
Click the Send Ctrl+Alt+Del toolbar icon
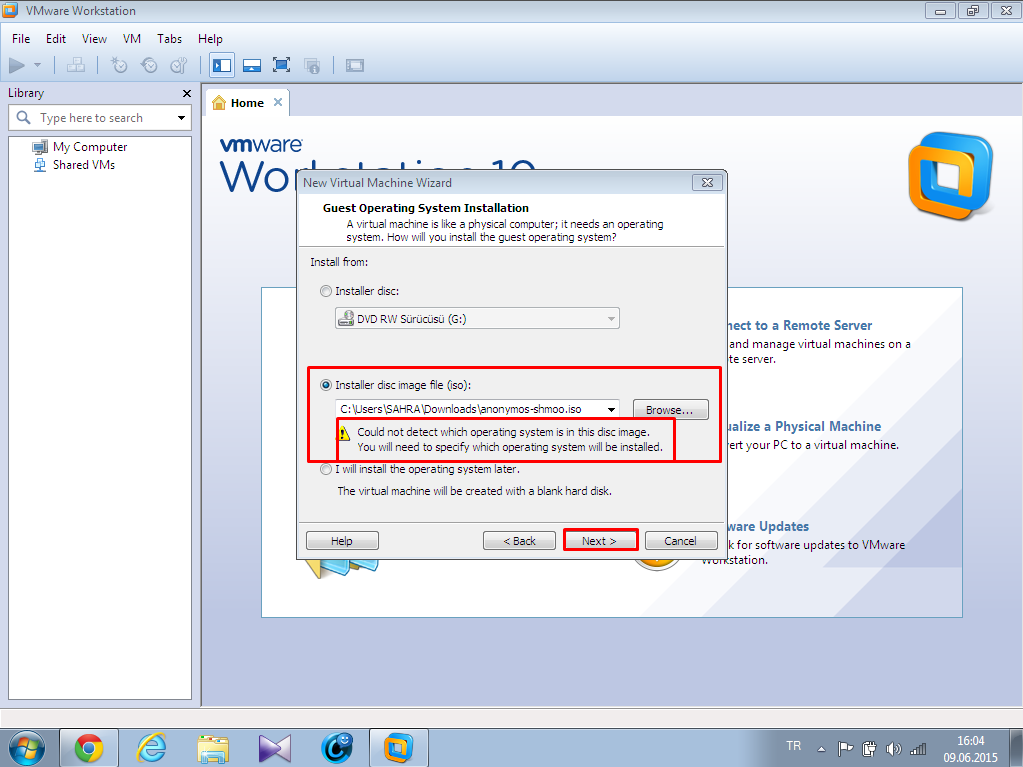[76, 65]
